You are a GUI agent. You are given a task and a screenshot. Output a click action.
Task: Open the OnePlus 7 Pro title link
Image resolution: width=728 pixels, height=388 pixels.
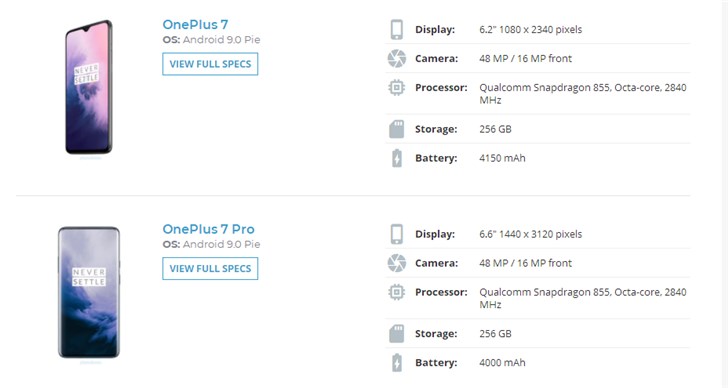208,229
